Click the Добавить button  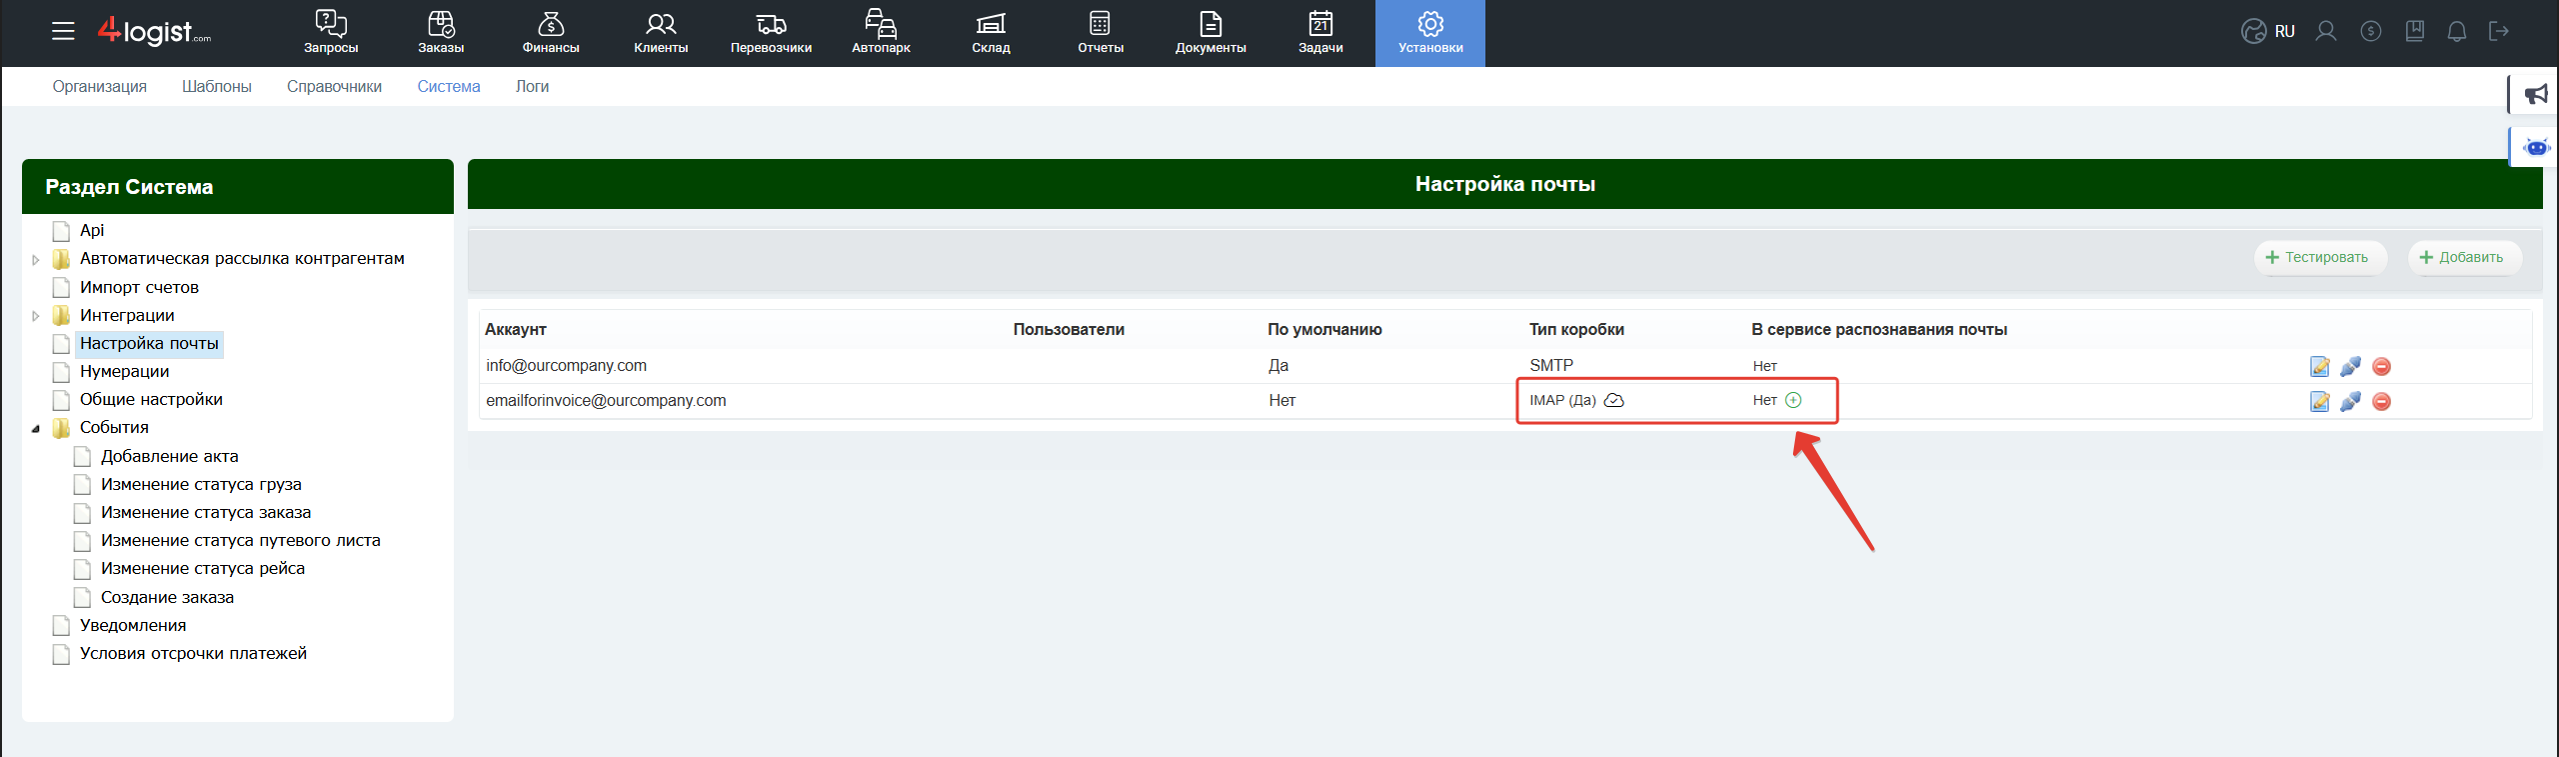tap(2462, 258)
